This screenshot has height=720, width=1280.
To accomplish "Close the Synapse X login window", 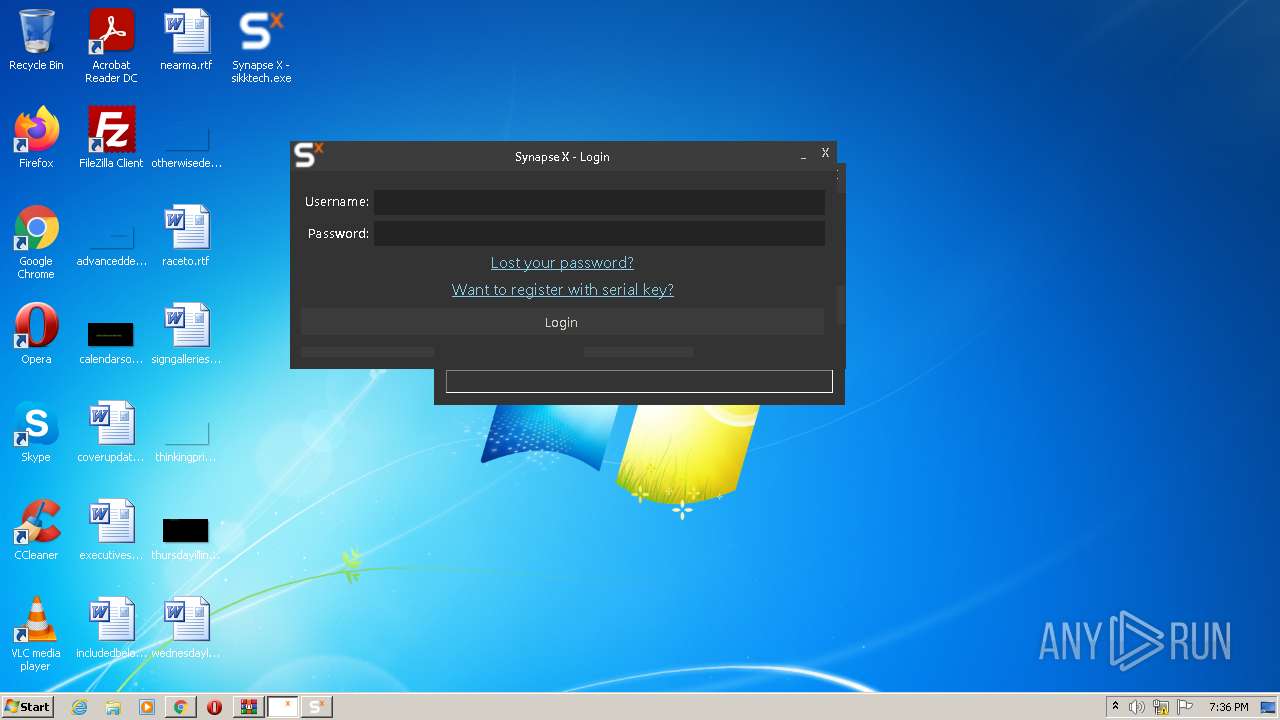I will [825, 153].
